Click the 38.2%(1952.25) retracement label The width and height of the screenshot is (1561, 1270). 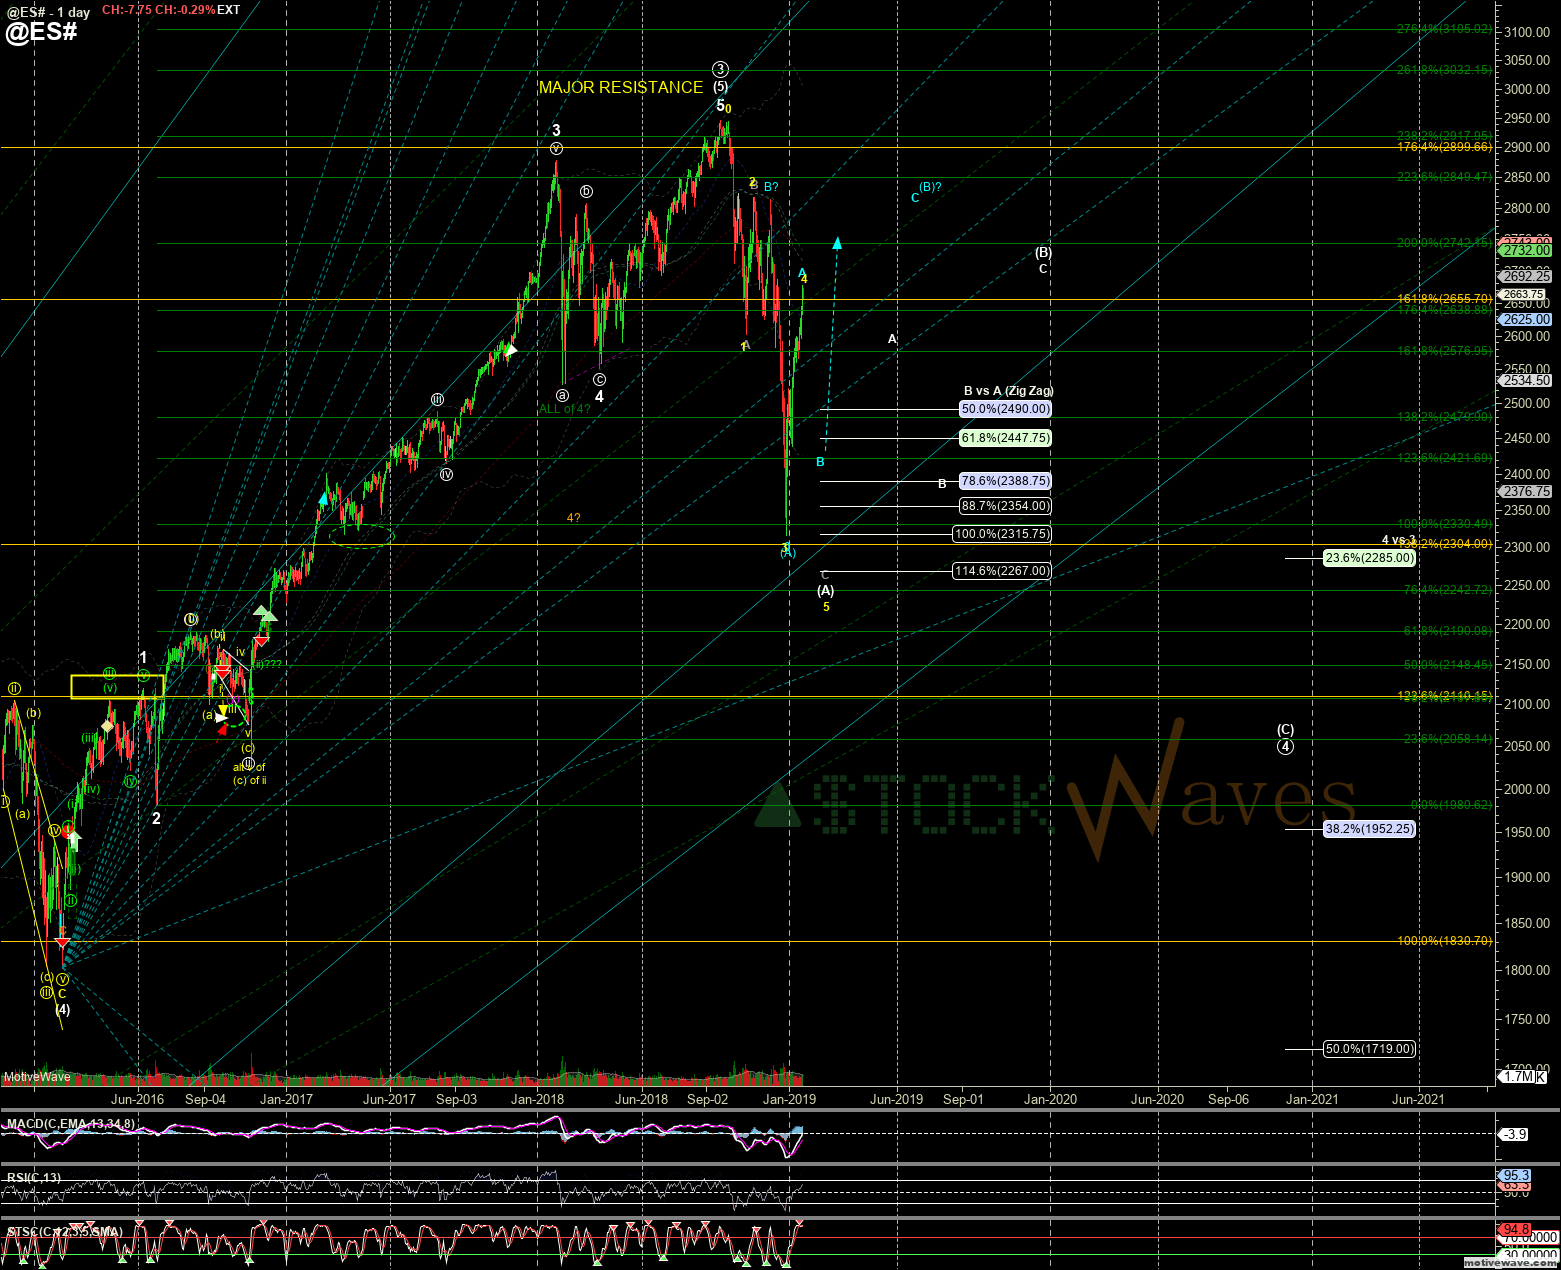[x=1370, y=829]
